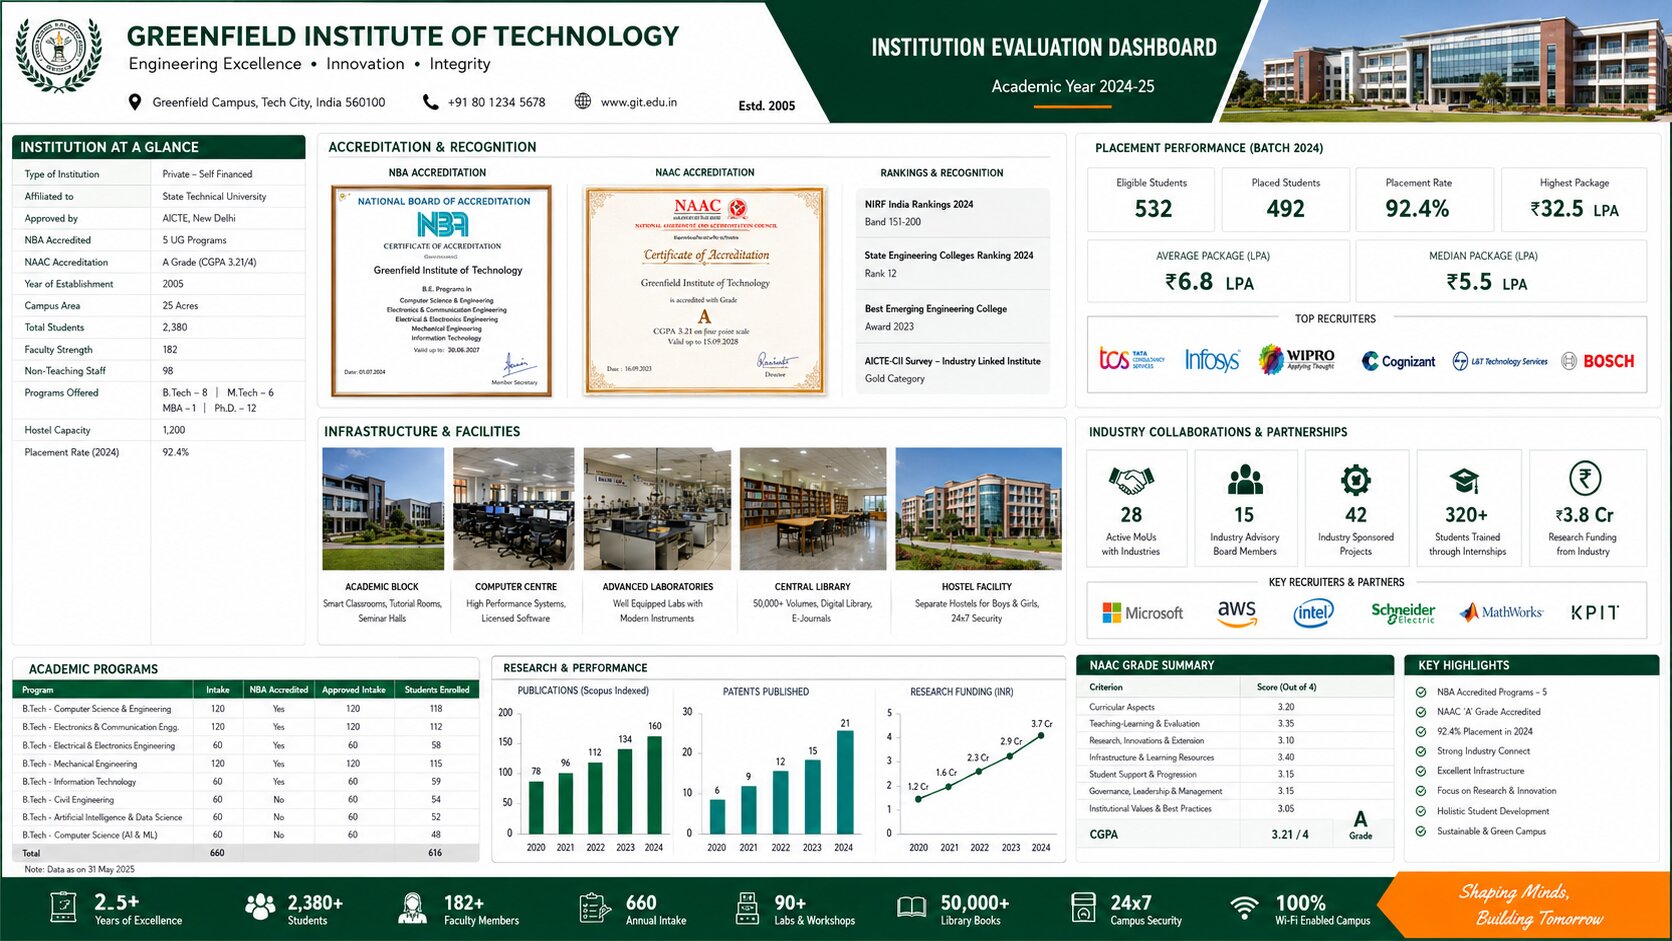
Task: Click the checkmark beside Strong Industry Connect
Action: coord(1421,751)
